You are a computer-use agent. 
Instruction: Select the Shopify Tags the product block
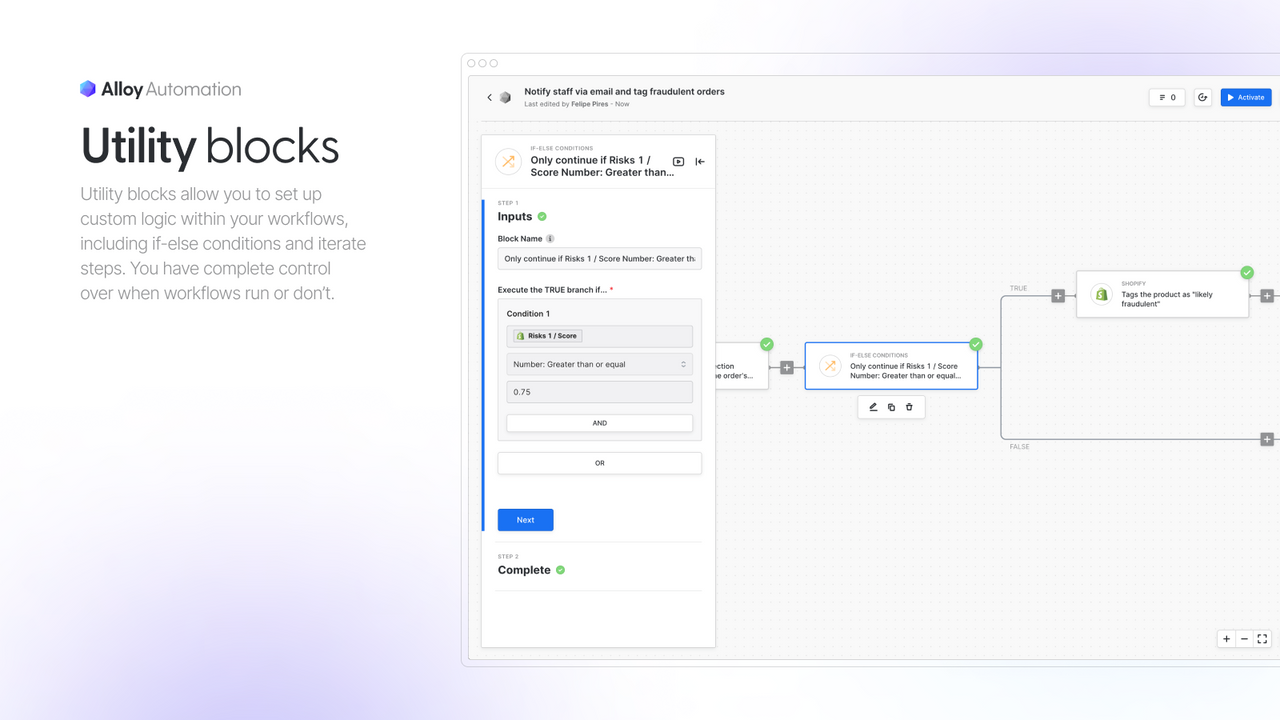click(1162, 294)
